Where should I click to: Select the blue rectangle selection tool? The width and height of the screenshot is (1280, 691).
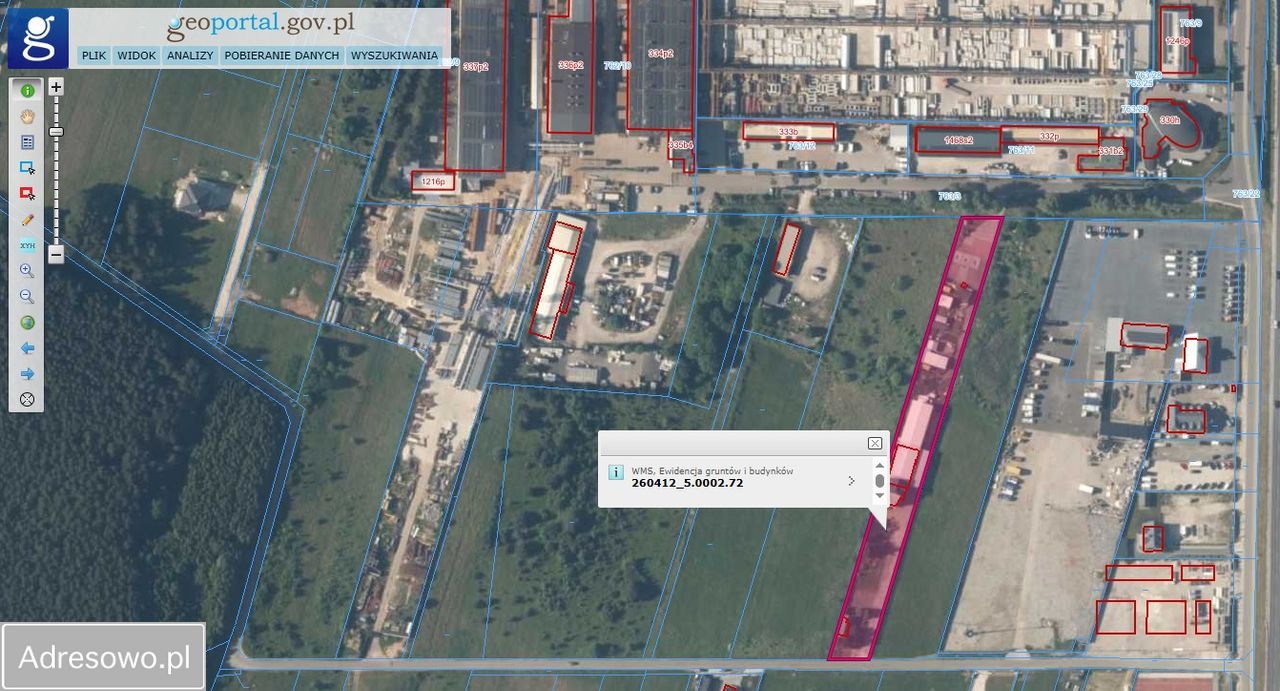point(27,168)
